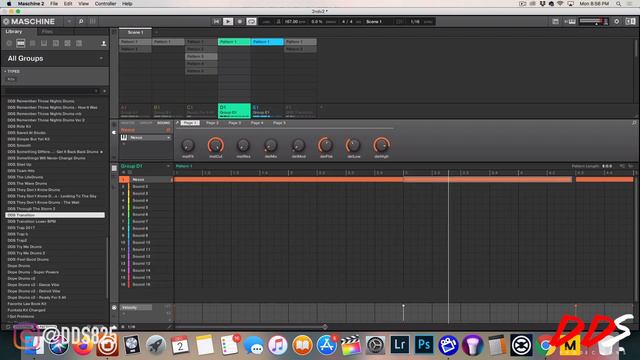Image resolution: width=640 pixels, height=360 pixels.
Task: Toggle the Loop button in transport
Action: tap(251, 22)
